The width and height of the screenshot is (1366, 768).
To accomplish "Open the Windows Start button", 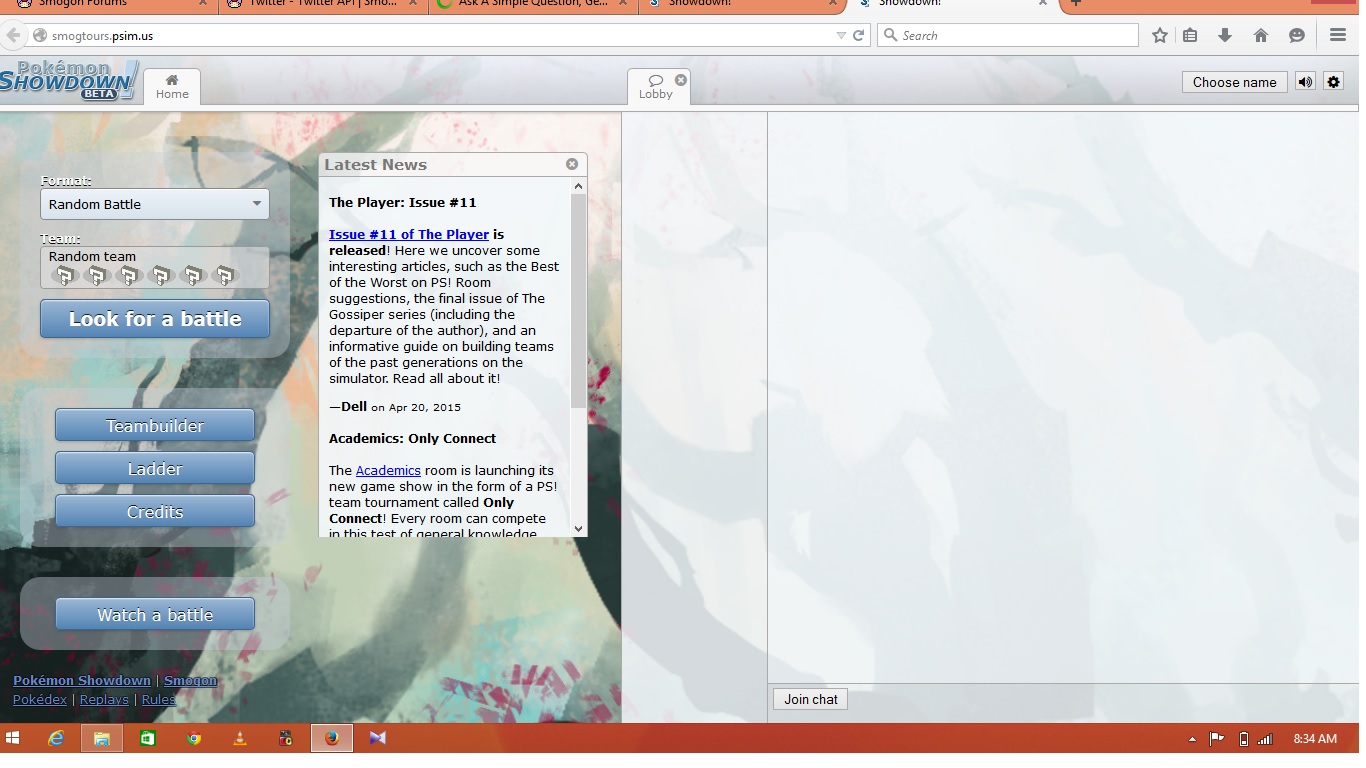I will [13, 738].
